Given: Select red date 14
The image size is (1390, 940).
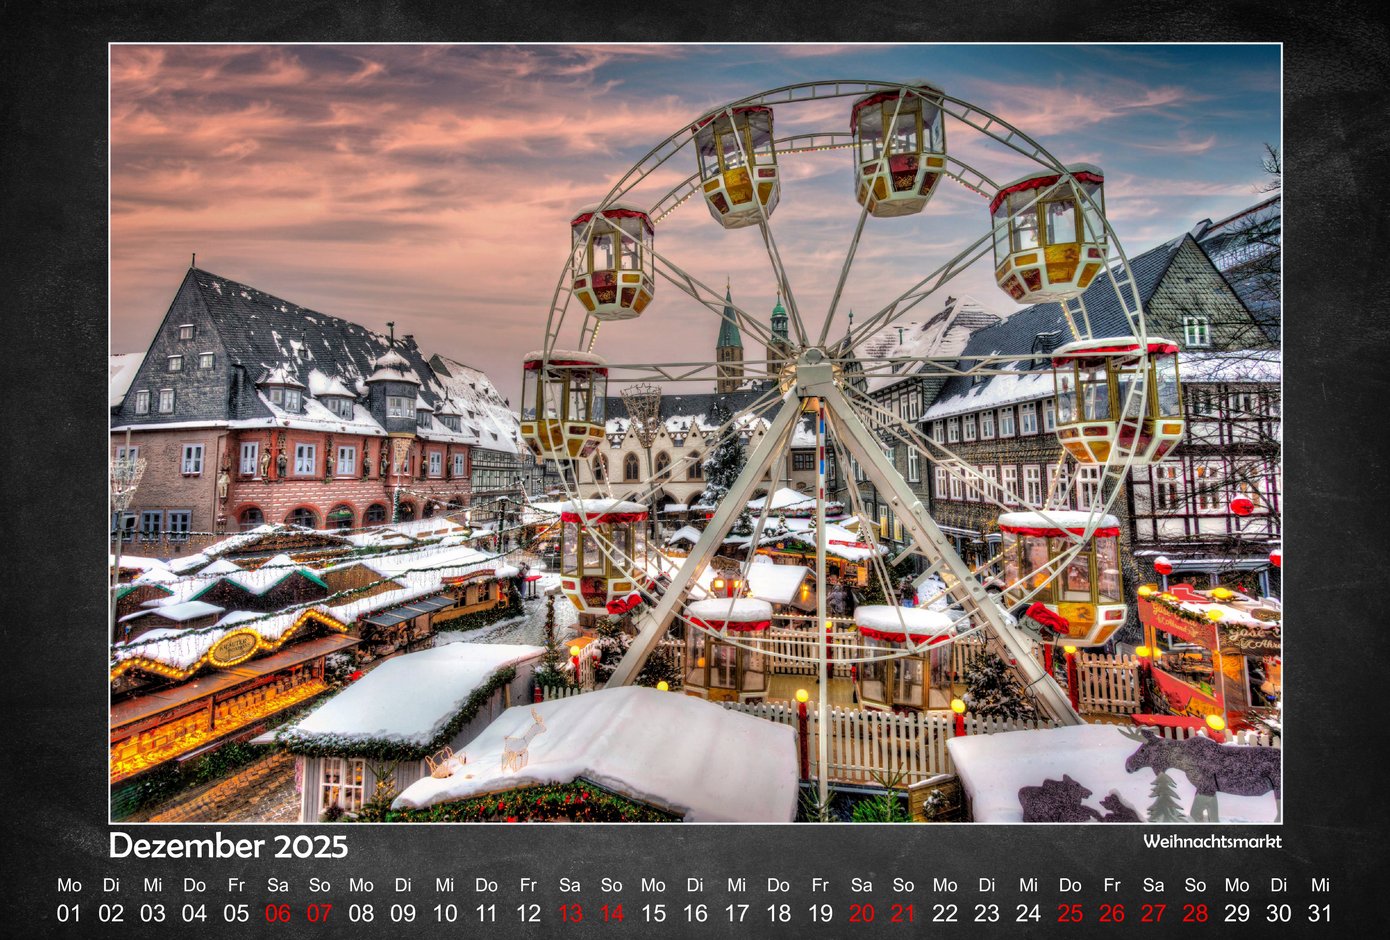Looking at the screenshot, I should (x=611, y=913).
